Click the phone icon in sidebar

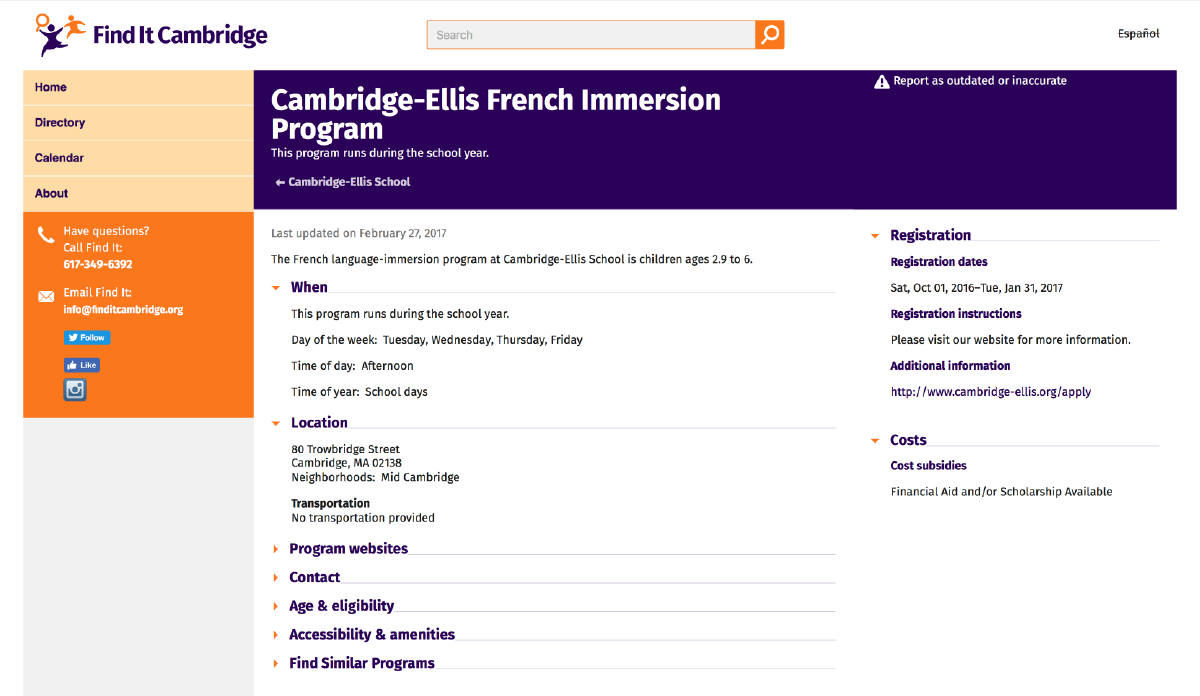(46, 236)
